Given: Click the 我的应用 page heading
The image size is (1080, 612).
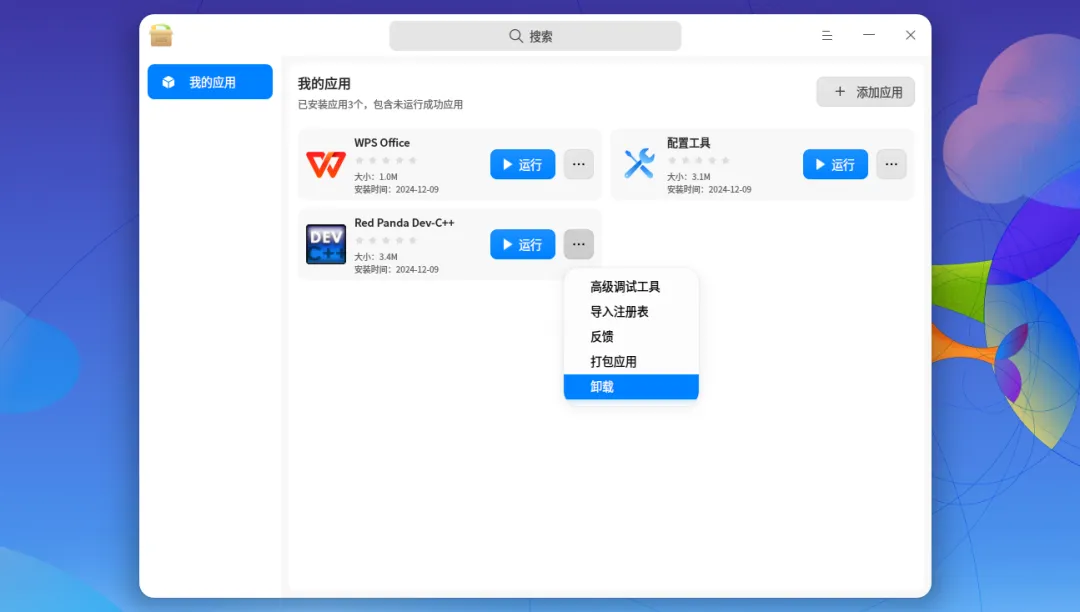Looking at the screenshot, I should coord(324,84).
